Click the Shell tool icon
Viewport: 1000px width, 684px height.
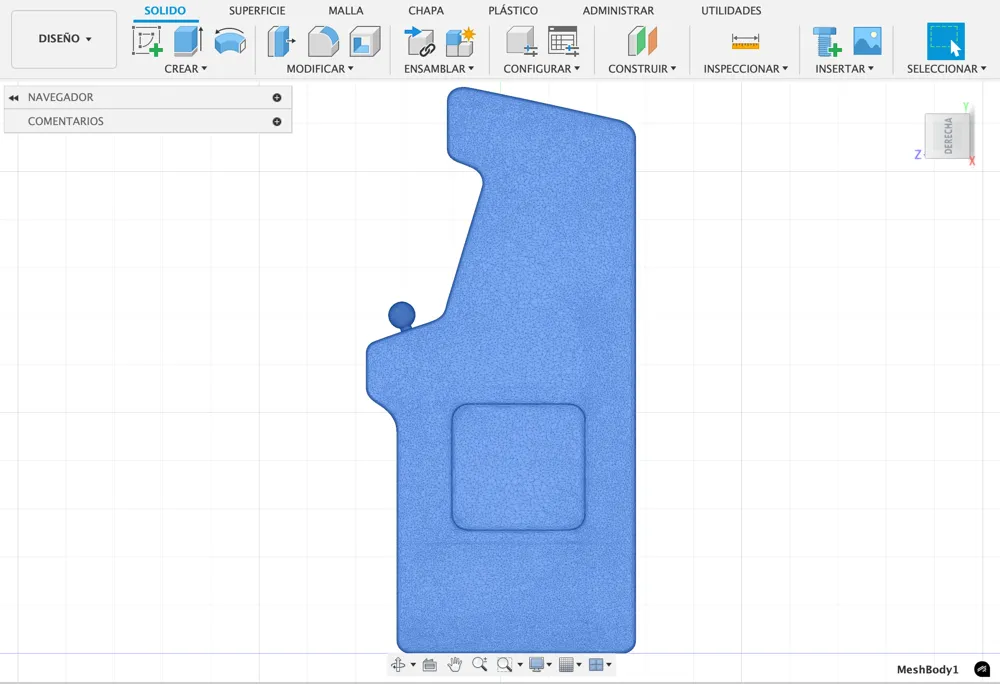click(365, 41)
